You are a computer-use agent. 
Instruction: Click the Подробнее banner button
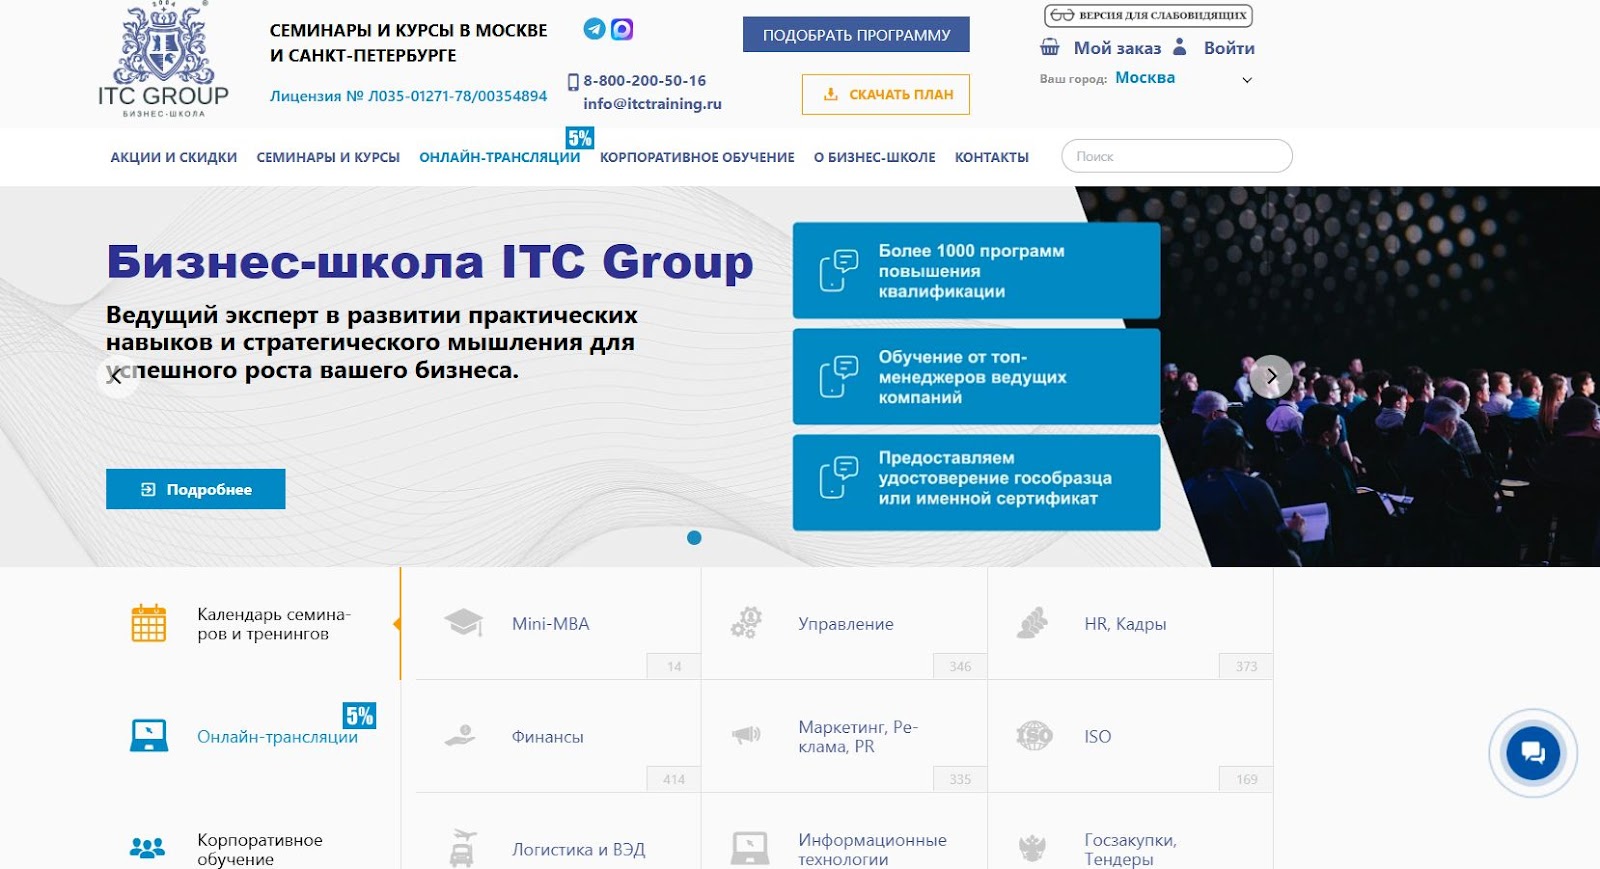click(x=196, y=489)
